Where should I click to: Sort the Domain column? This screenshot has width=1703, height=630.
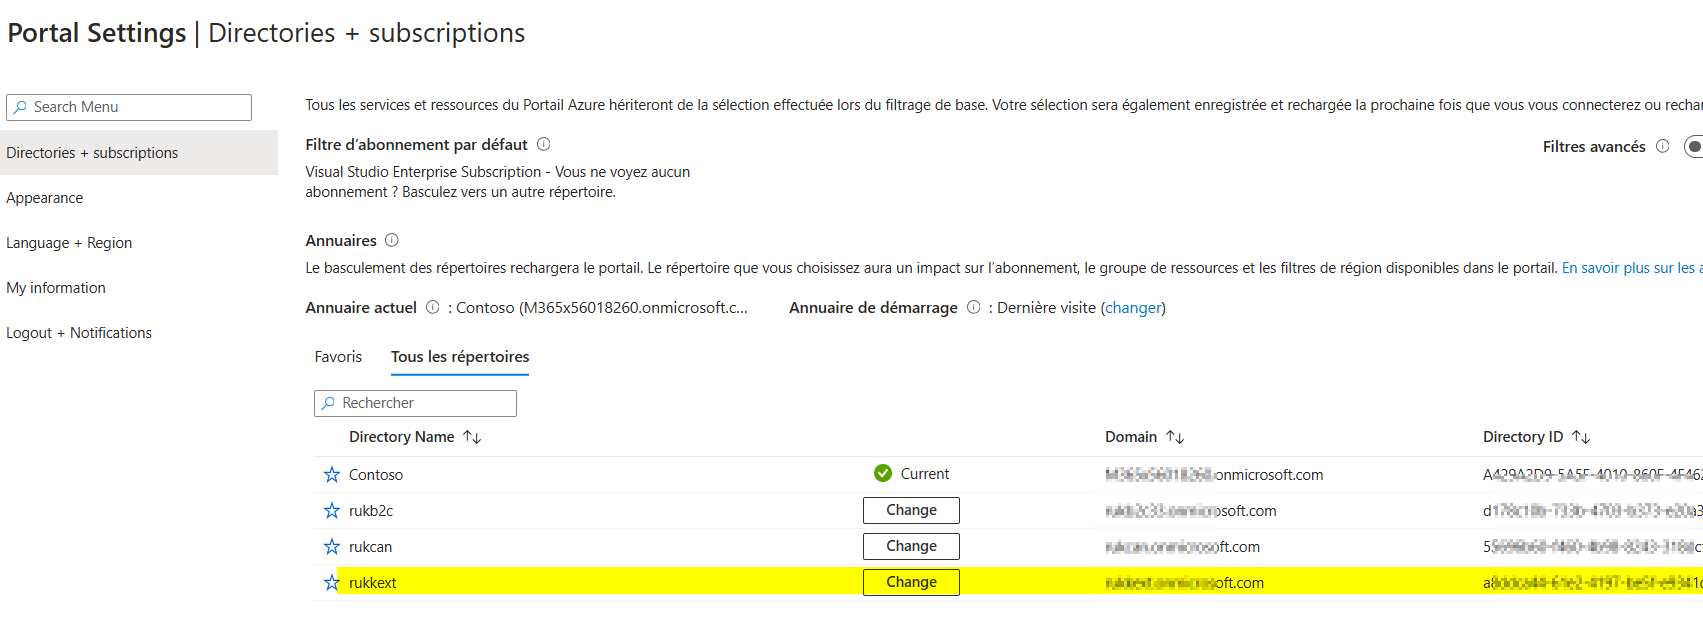pyautogui.click(x=1175, y=437)
